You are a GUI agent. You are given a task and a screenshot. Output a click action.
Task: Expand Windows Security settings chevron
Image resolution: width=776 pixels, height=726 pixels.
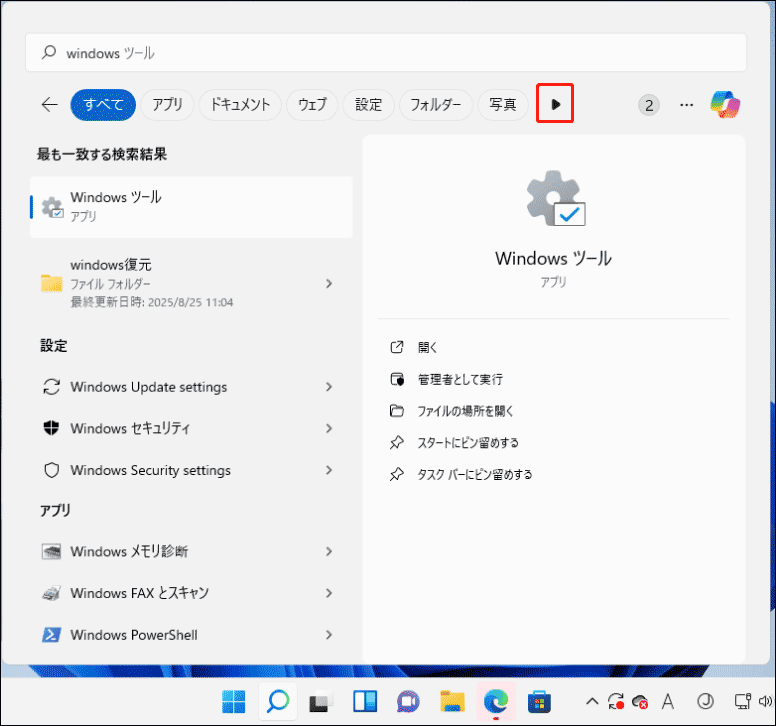[329, 470]
